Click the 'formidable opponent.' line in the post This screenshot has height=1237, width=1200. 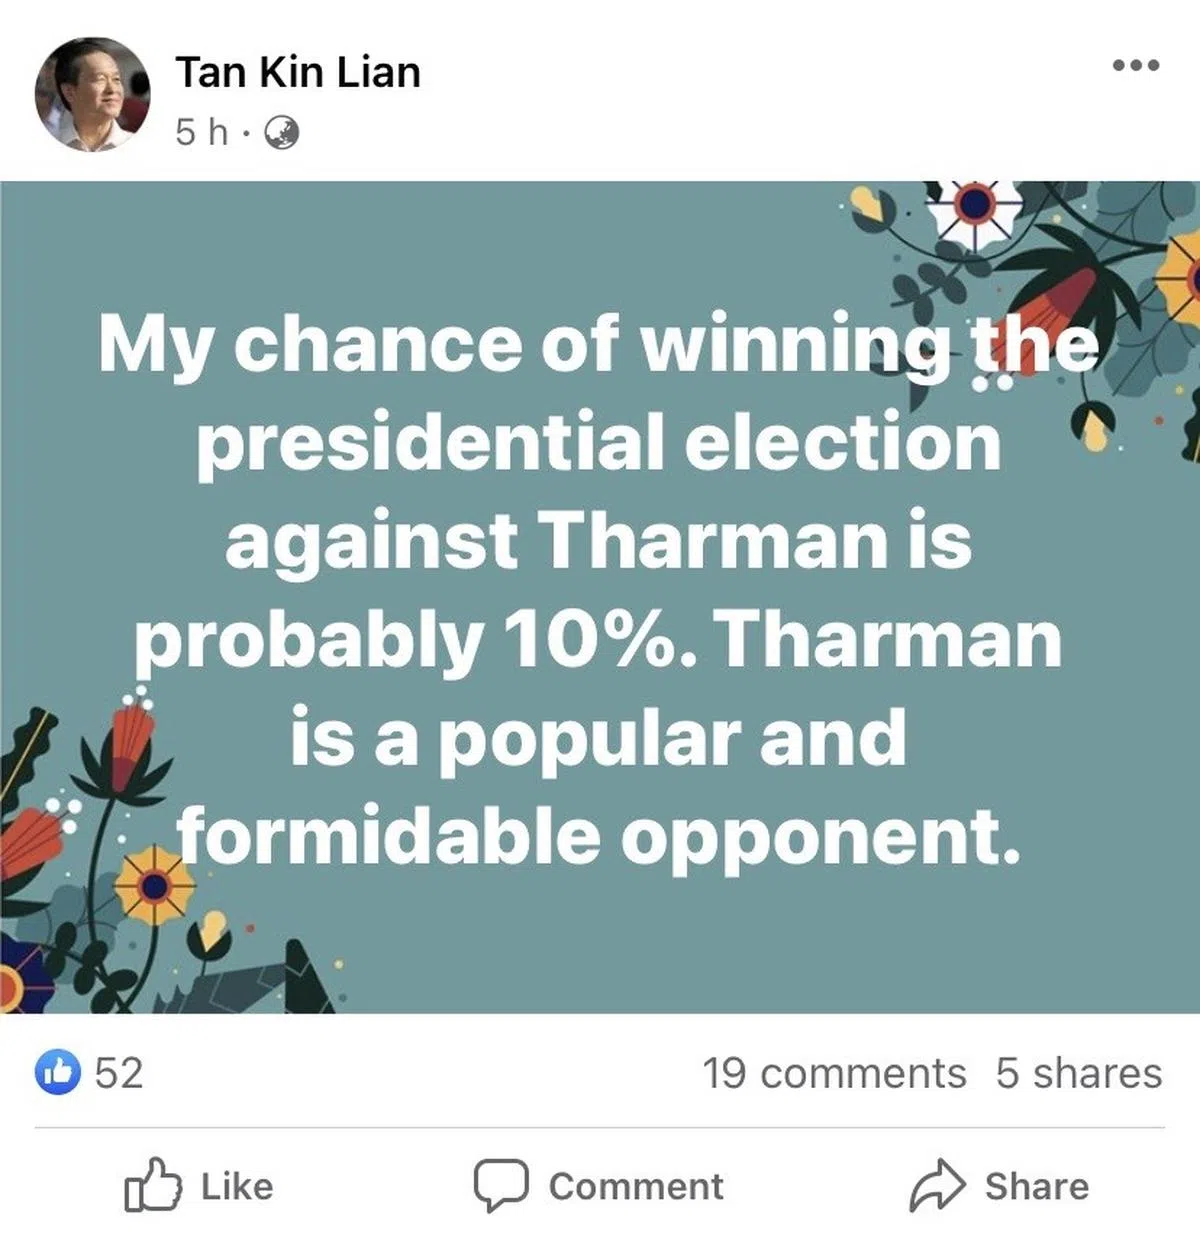(600, 836)
